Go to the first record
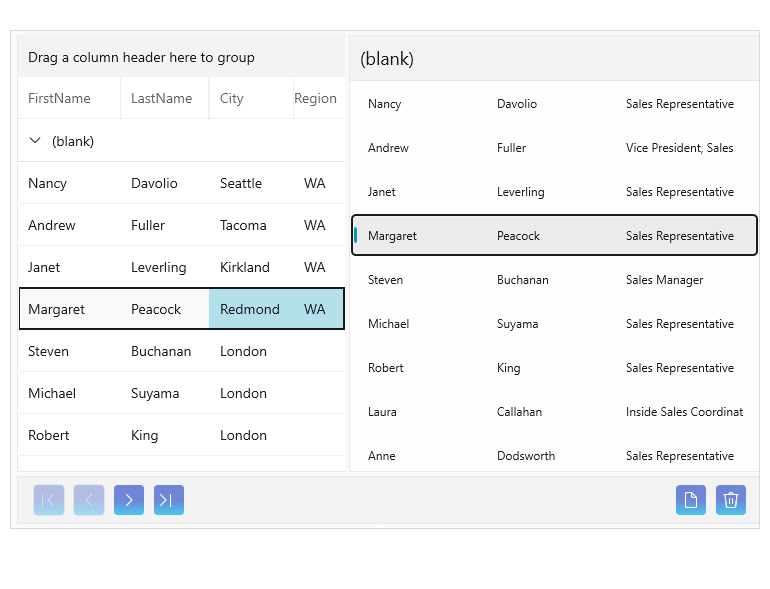Viewport: 770px width, 589px height. pos(49,500)
